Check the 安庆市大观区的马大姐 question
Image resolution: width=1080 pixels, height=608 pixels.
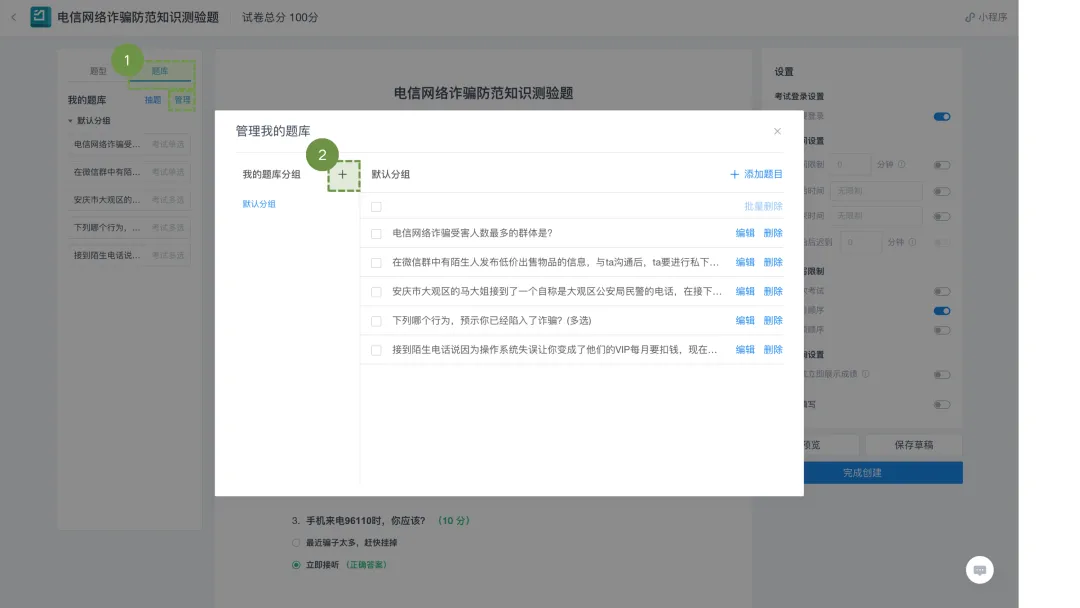(376, 292)
